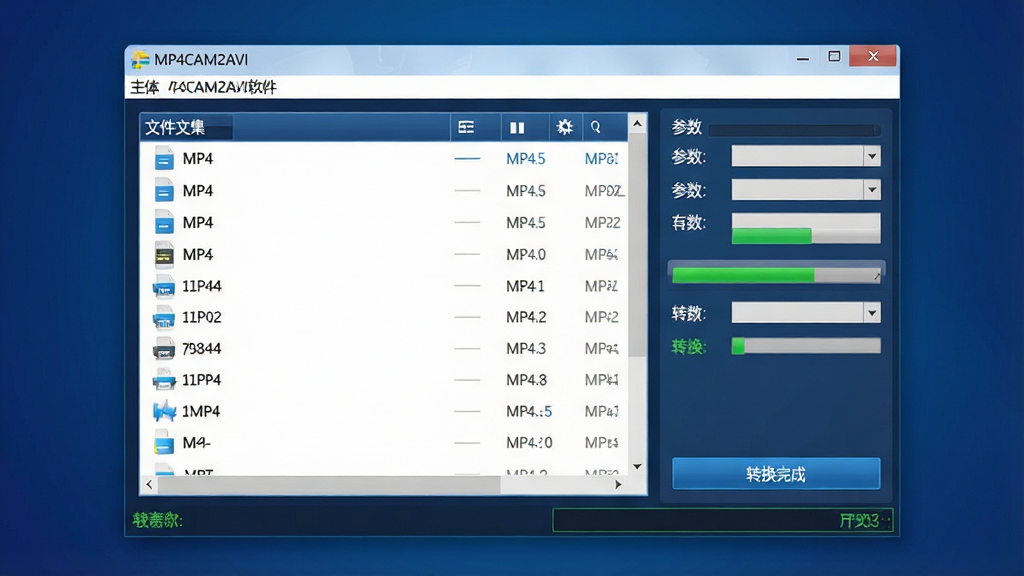Pause using the toolbar pause icon

tap(517, 127)
